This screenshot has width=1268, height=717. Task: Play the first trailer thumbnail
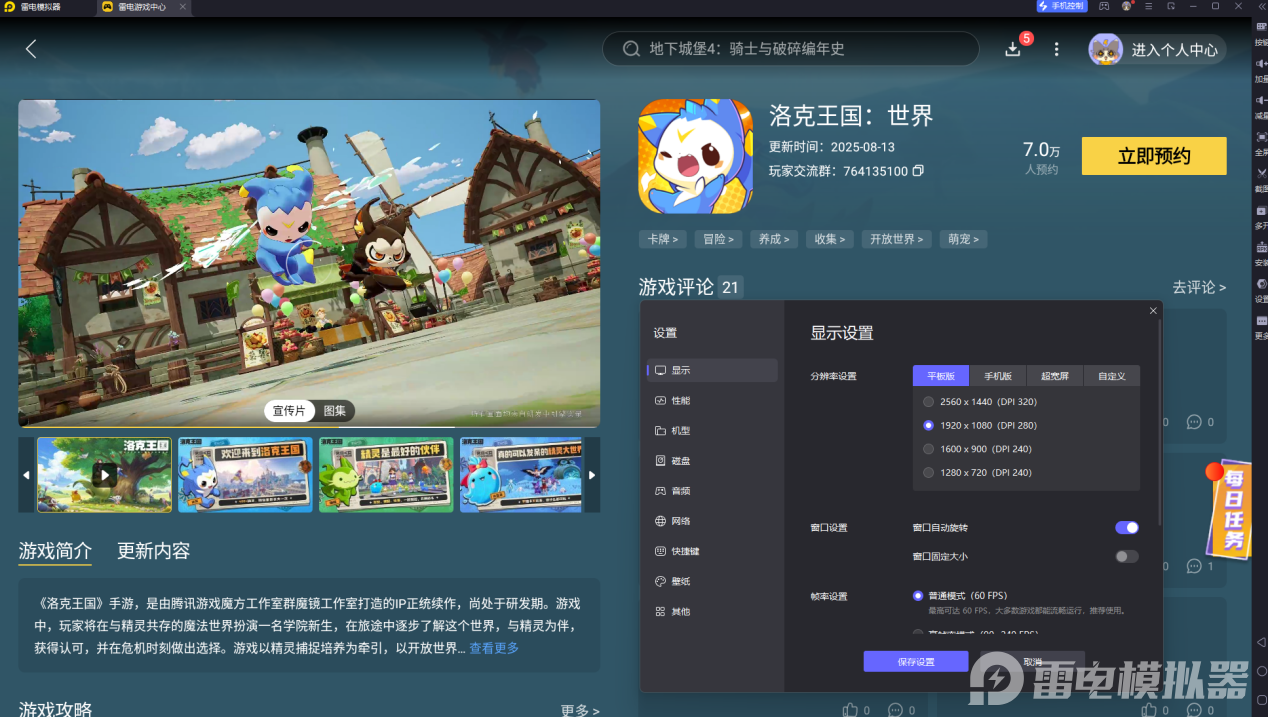pos(104,475)
